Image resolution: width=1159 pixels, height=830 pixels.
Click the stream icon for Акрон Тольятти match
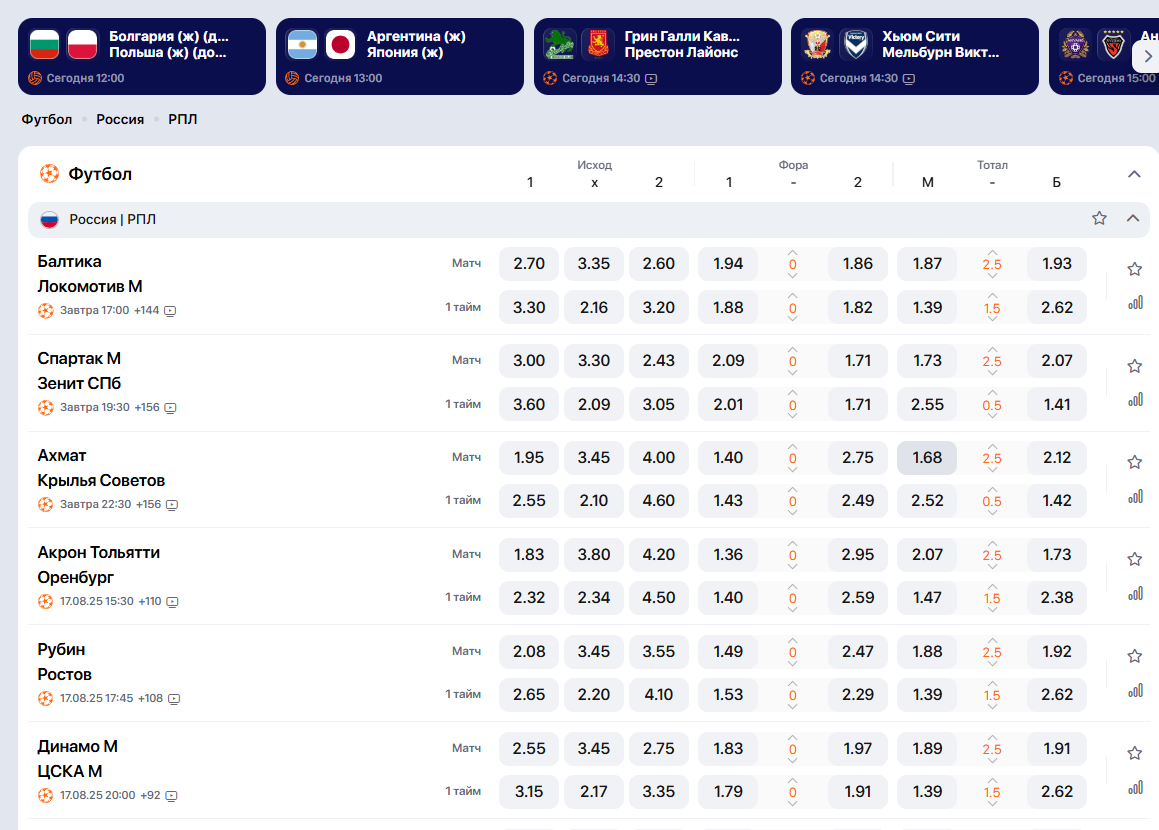(x=172, y=602)
